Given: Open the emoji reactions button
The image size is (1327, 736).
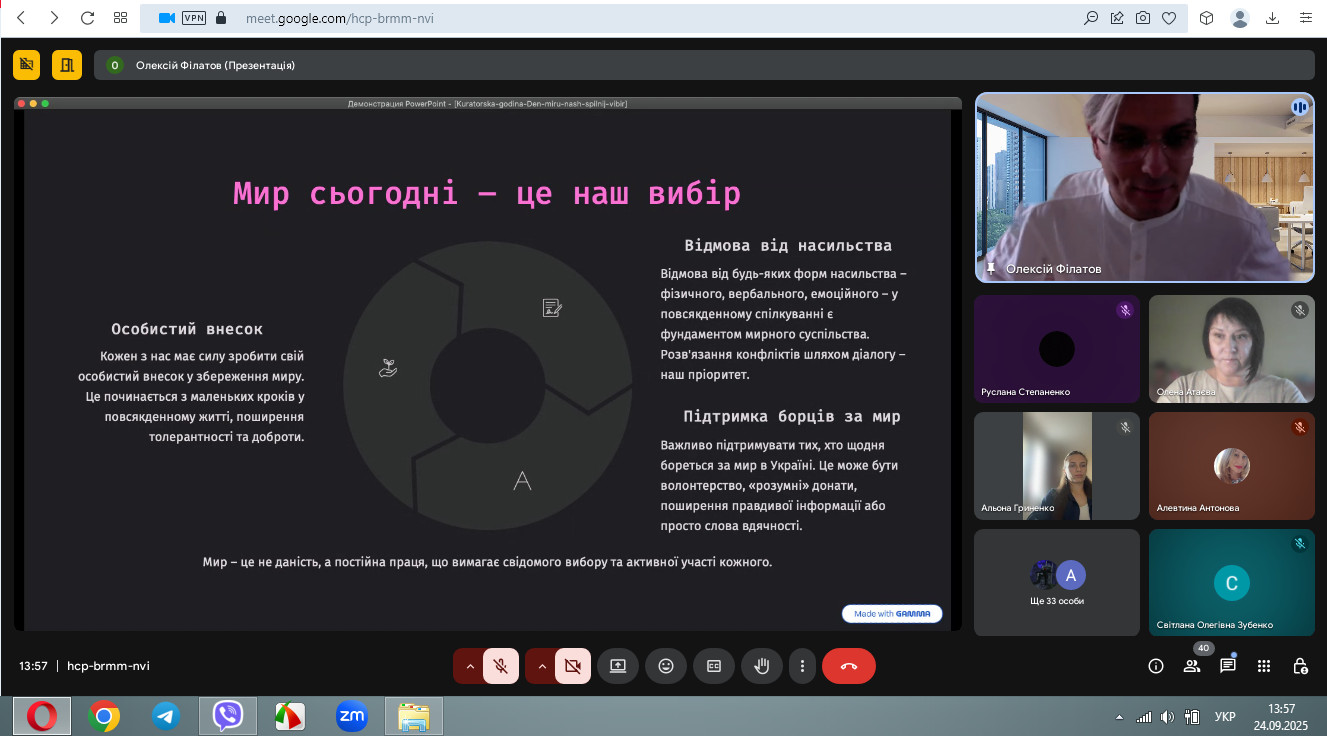Looking at the screenshot, I should [666, 666].
